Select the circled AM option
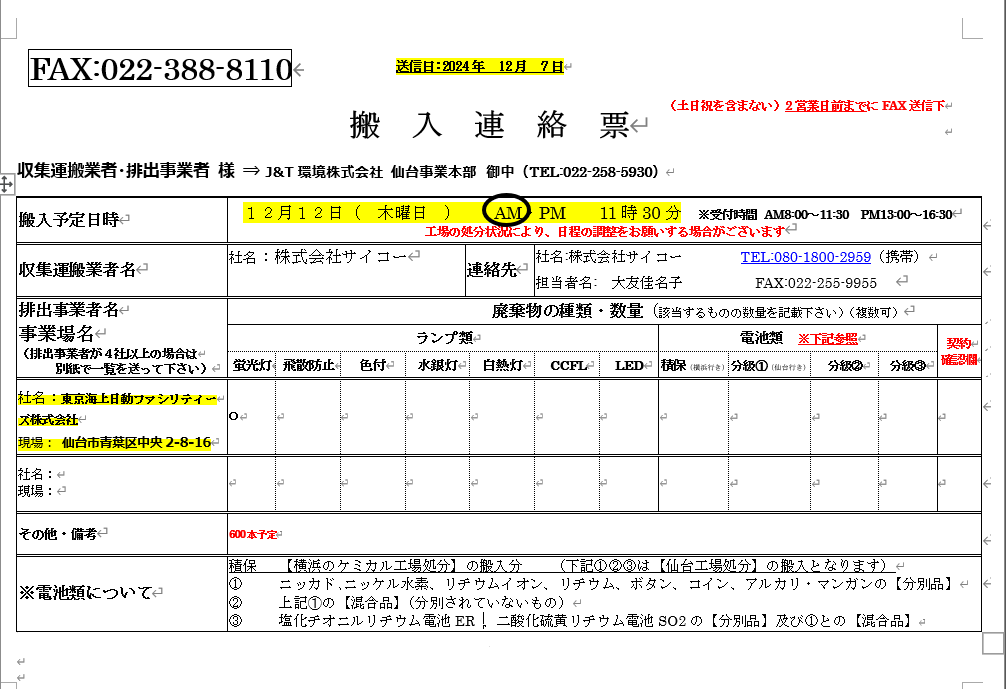This screenshot has height=689, width=1006. (x=508, y=212)
